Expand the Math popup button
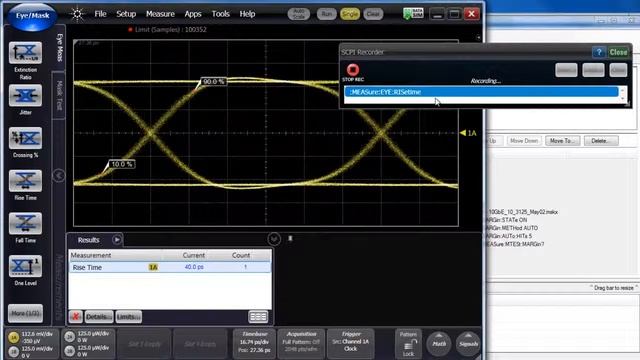 coord(439,344)
